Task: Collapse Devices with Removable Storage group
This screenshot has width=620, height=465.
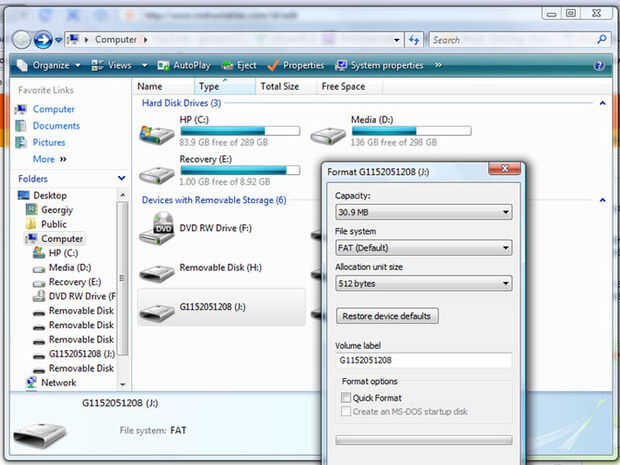Action: (x=603, y=200)
